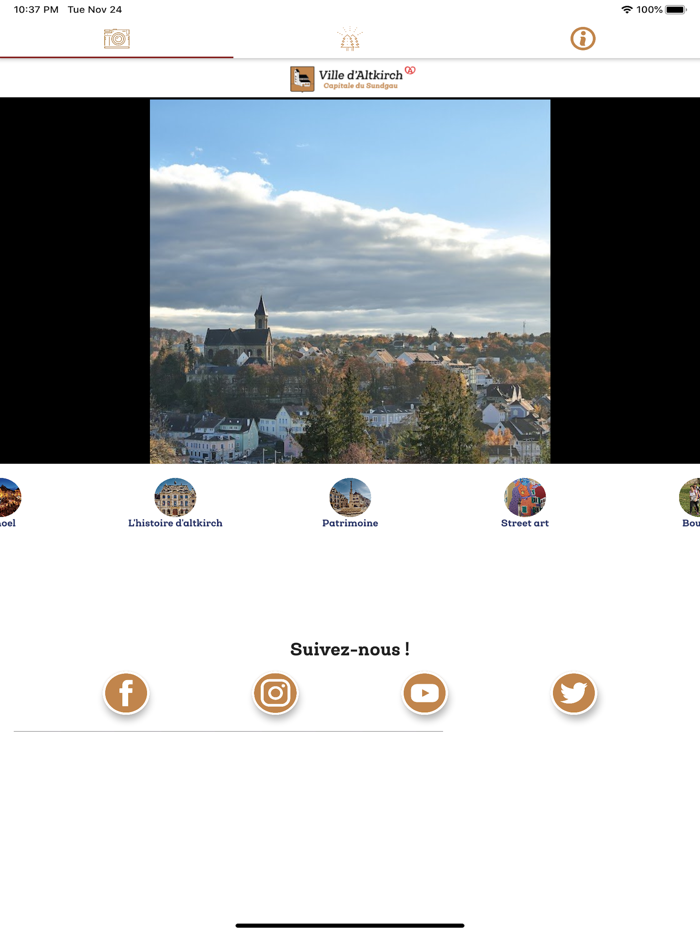The width and height of the screenshot is (700, 934).
Task: Open the camera photo tab
Action: [117, 39]
